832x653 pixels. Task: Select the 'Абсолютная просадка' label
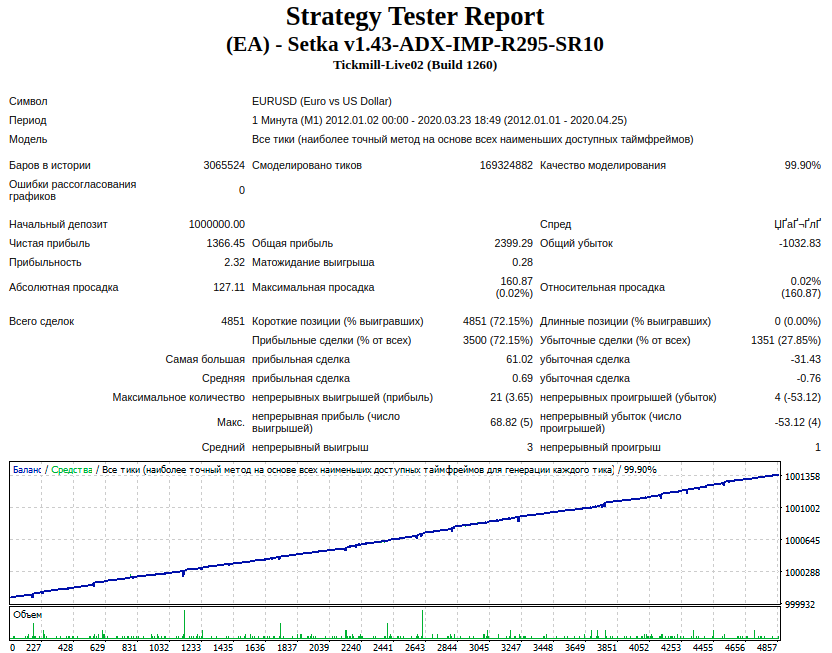[64, 288]
